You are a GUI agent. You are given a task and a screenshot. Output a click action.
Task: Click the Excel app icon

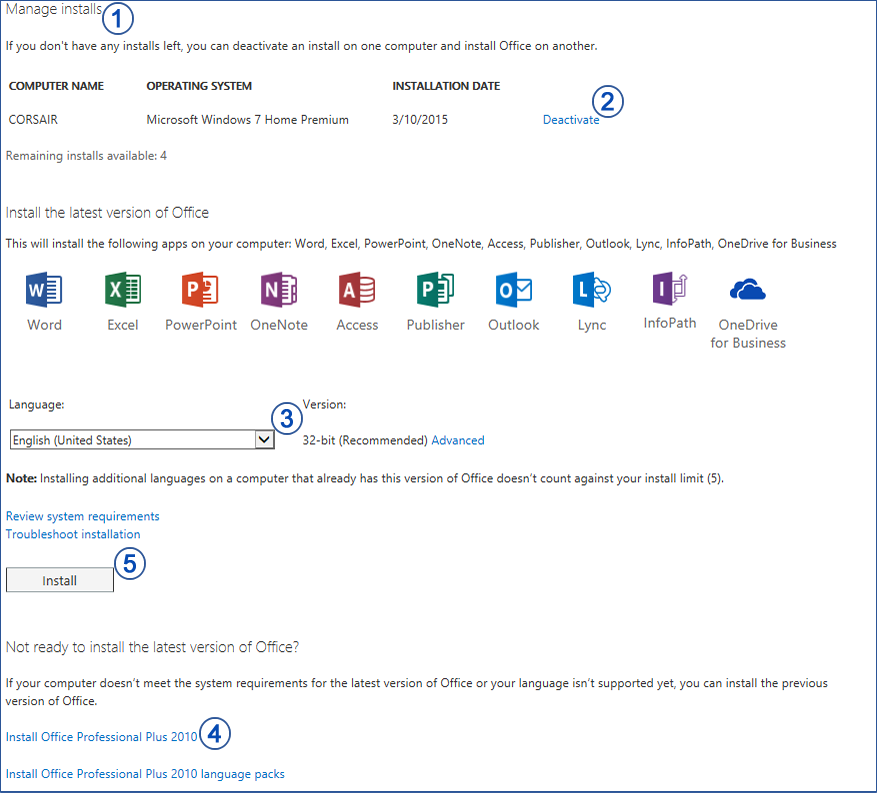tap(122, 290)
